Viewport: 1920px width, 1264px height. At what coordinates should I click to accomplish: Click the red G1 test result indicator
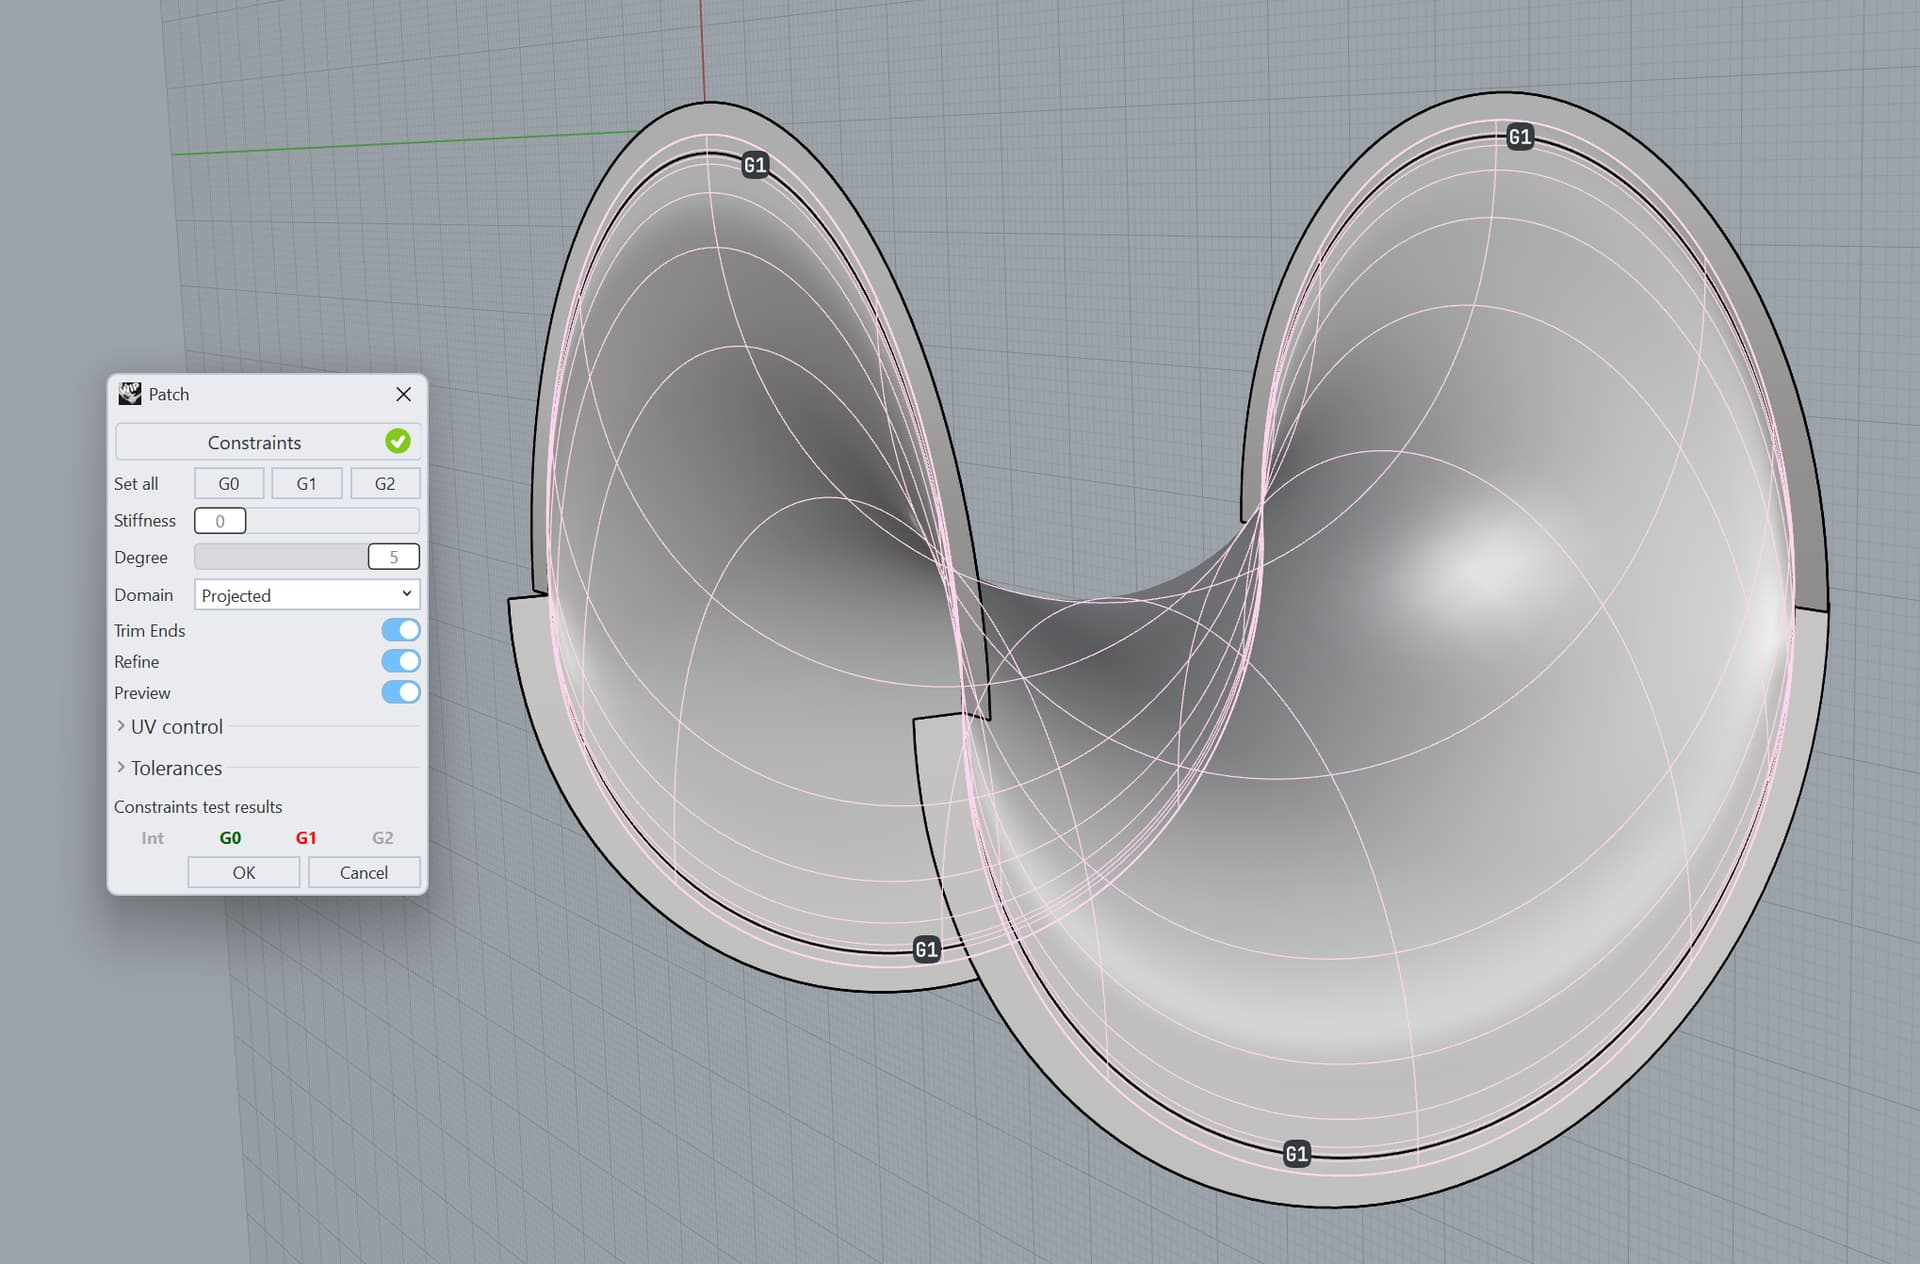[x=306, y=838]
